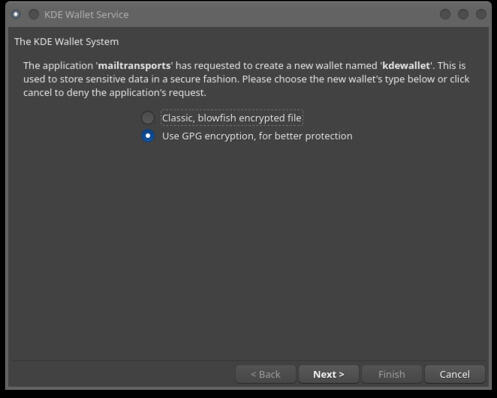The height and width of the screenshot is (398, 497).
Task: Click the 'used to store sensitive data' sentence
Action: point(86,79)
